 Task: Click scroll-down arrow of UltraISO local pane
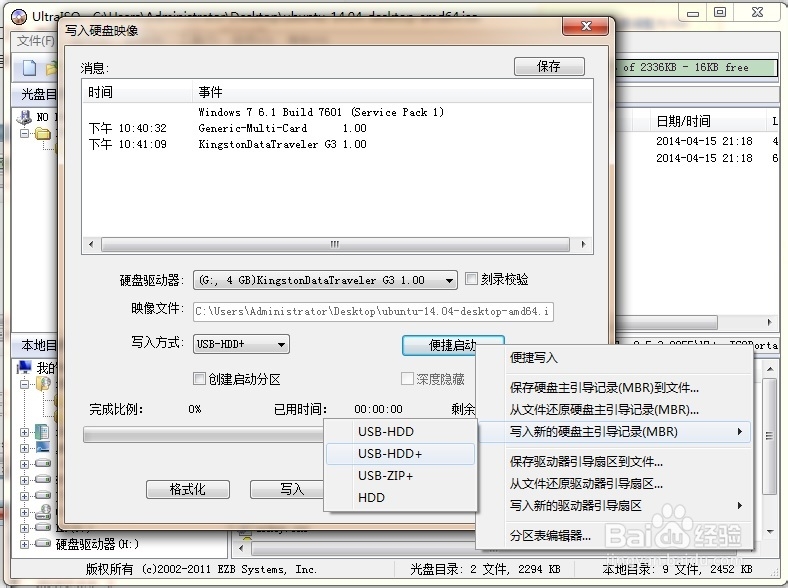click(x=769, y=531)
